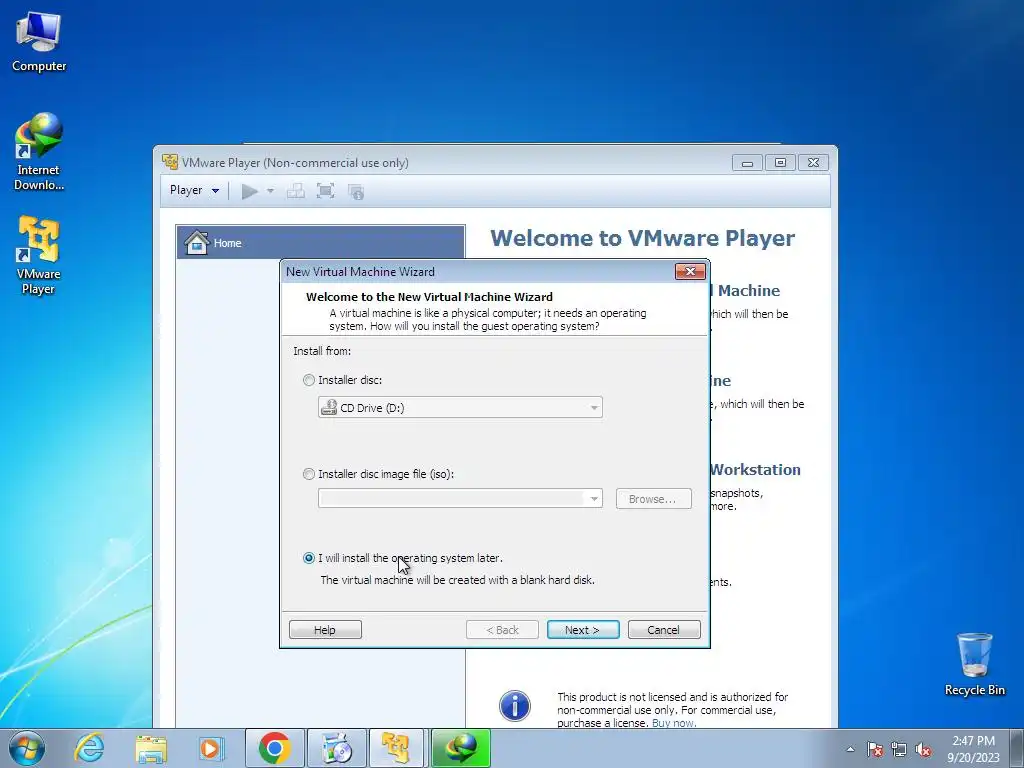
Task: Click the Windows Start orb
Action: tap(27, 748)
